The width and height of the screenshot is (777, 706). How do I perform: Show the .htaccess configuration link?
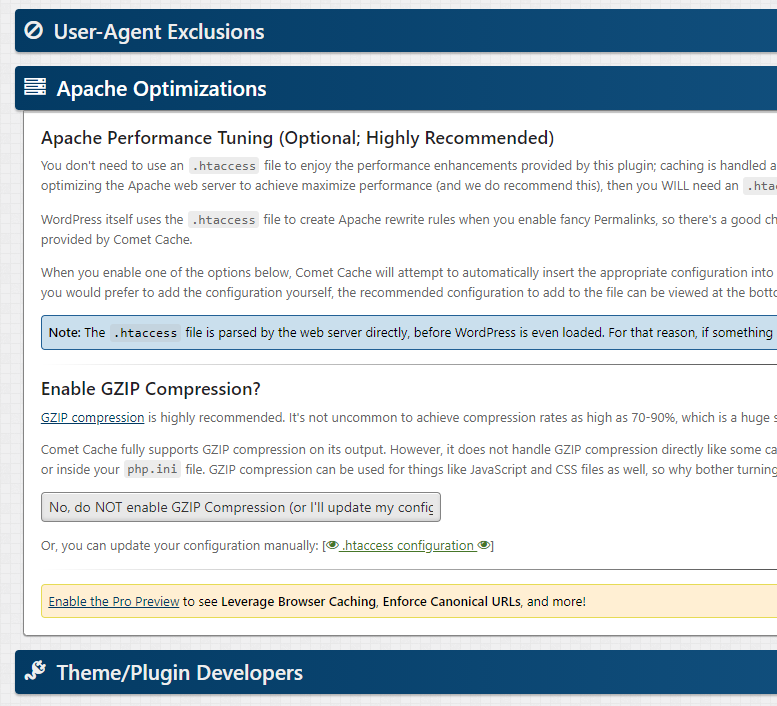coord(408,545)
